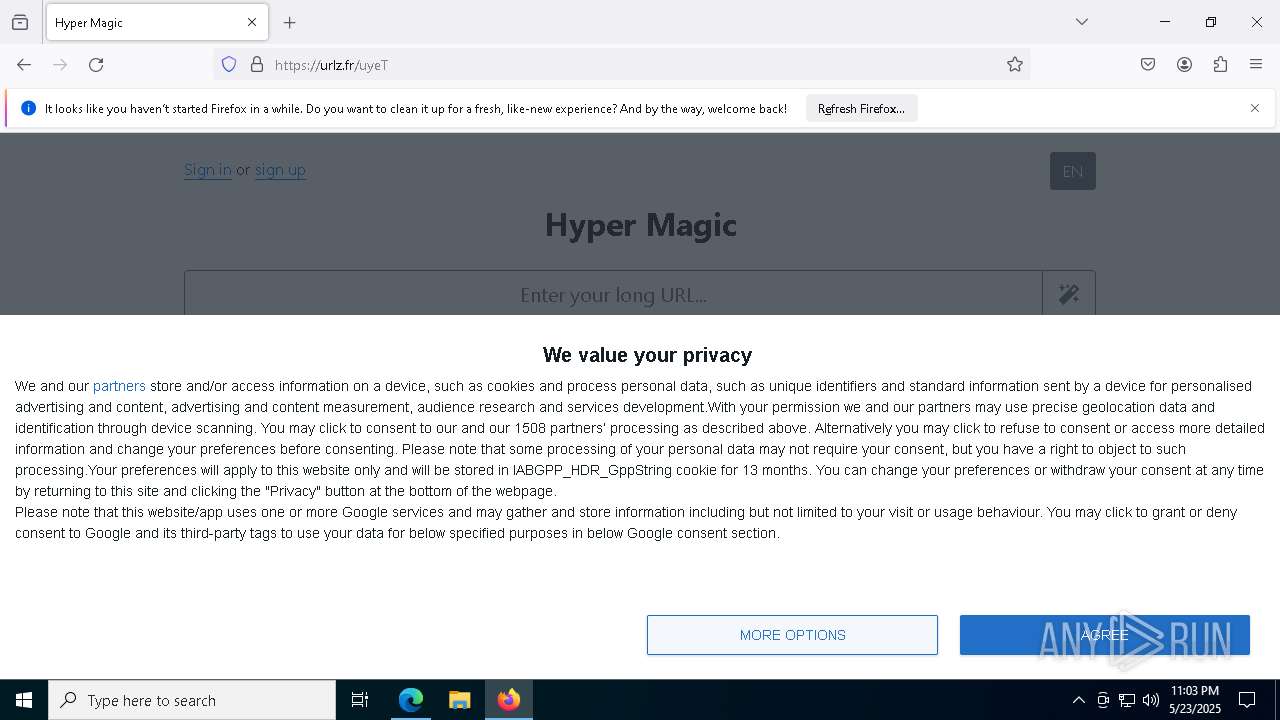The width and height of the screenshot is (1280, 720).
Task: Go back to previous page
Action: click(x=24, y=65)
